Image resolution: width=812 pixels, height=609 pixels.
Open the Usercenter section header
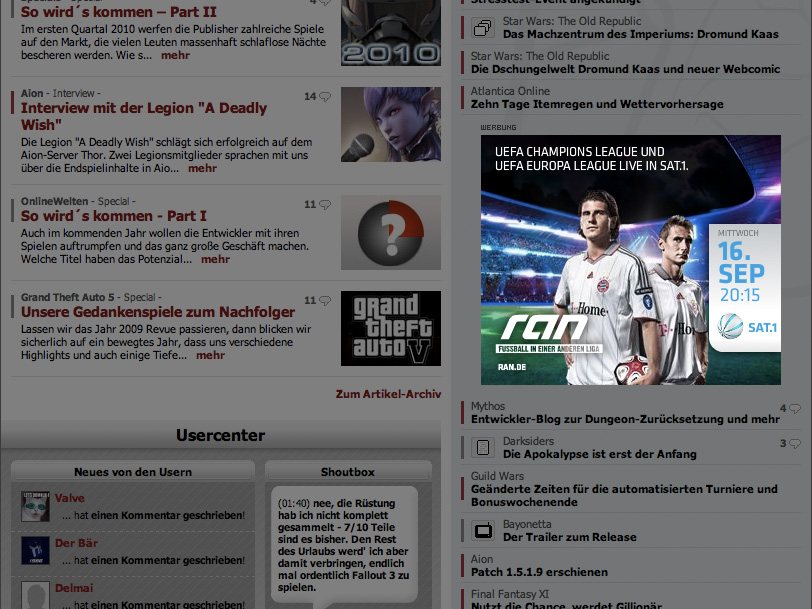[221, 435]
